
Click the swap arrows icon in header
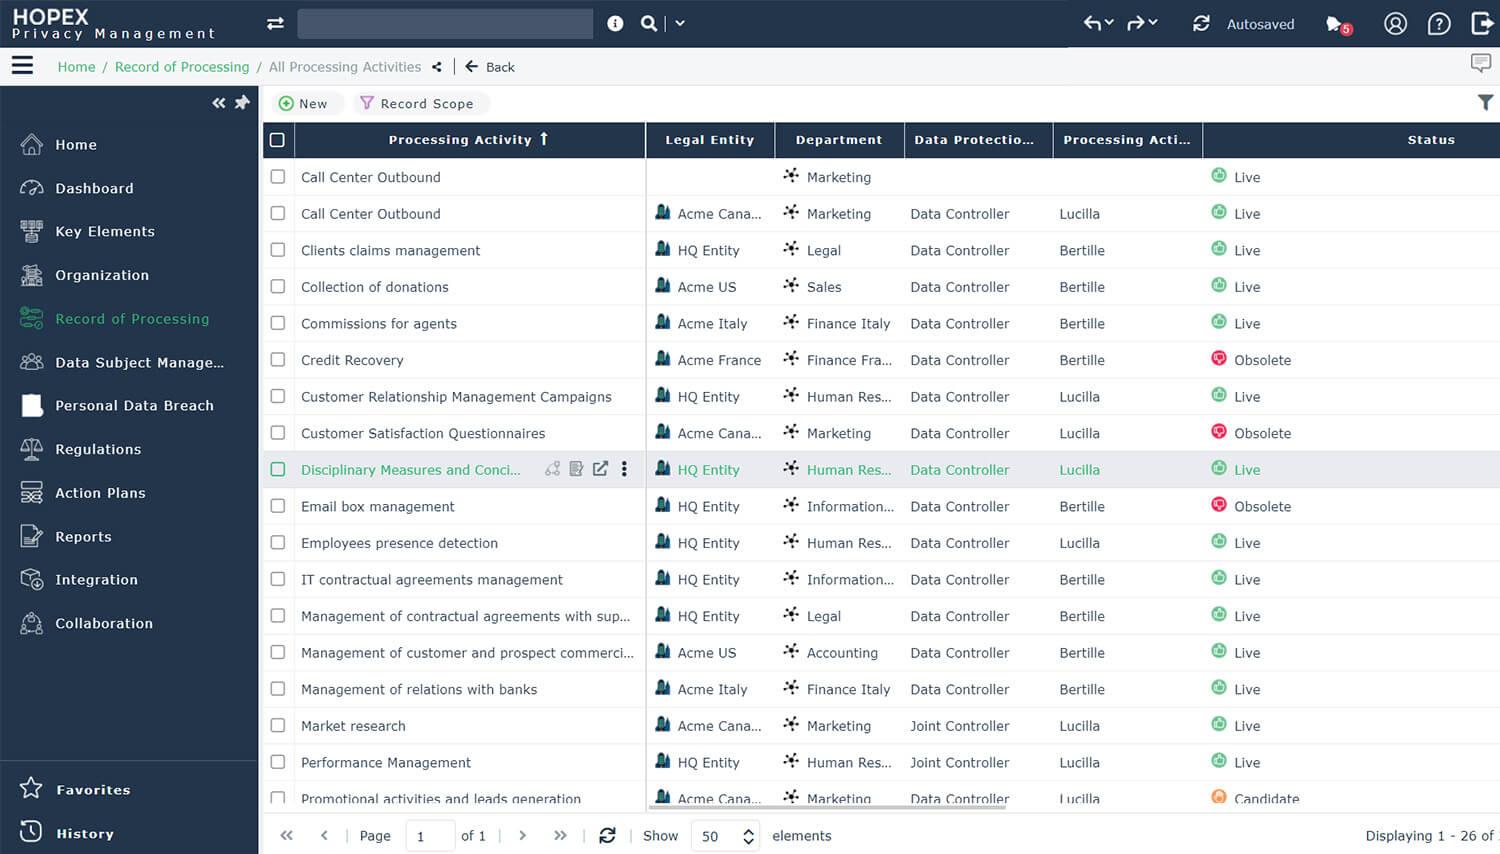click(275, 23)
